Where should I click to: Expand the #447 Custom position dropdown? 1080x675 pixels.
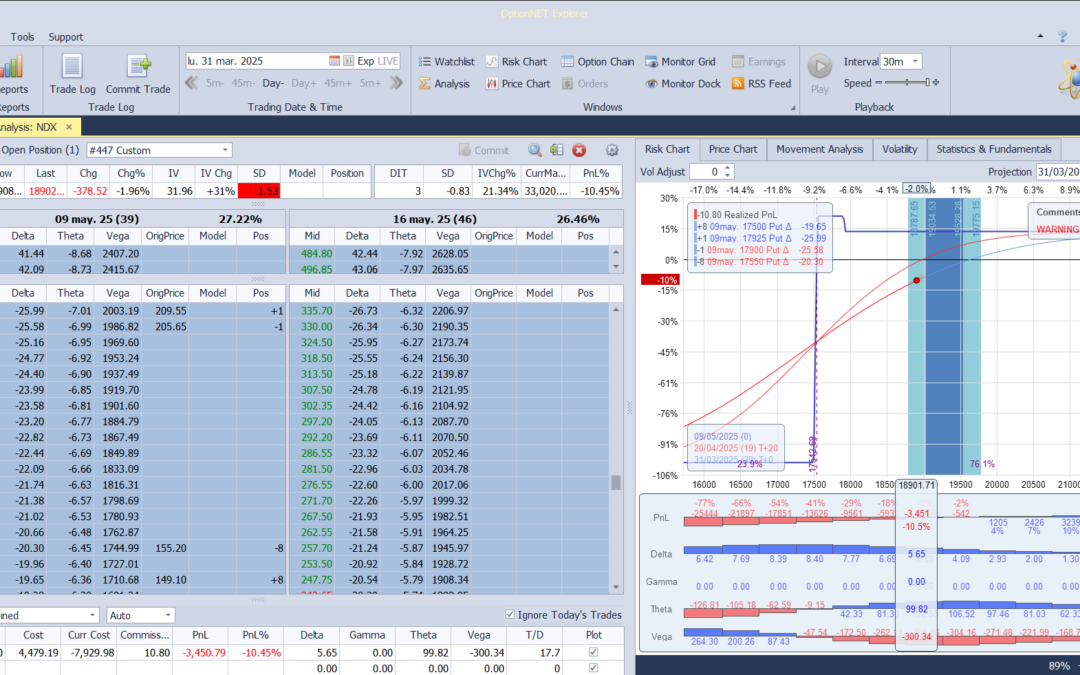coord(224,150)
